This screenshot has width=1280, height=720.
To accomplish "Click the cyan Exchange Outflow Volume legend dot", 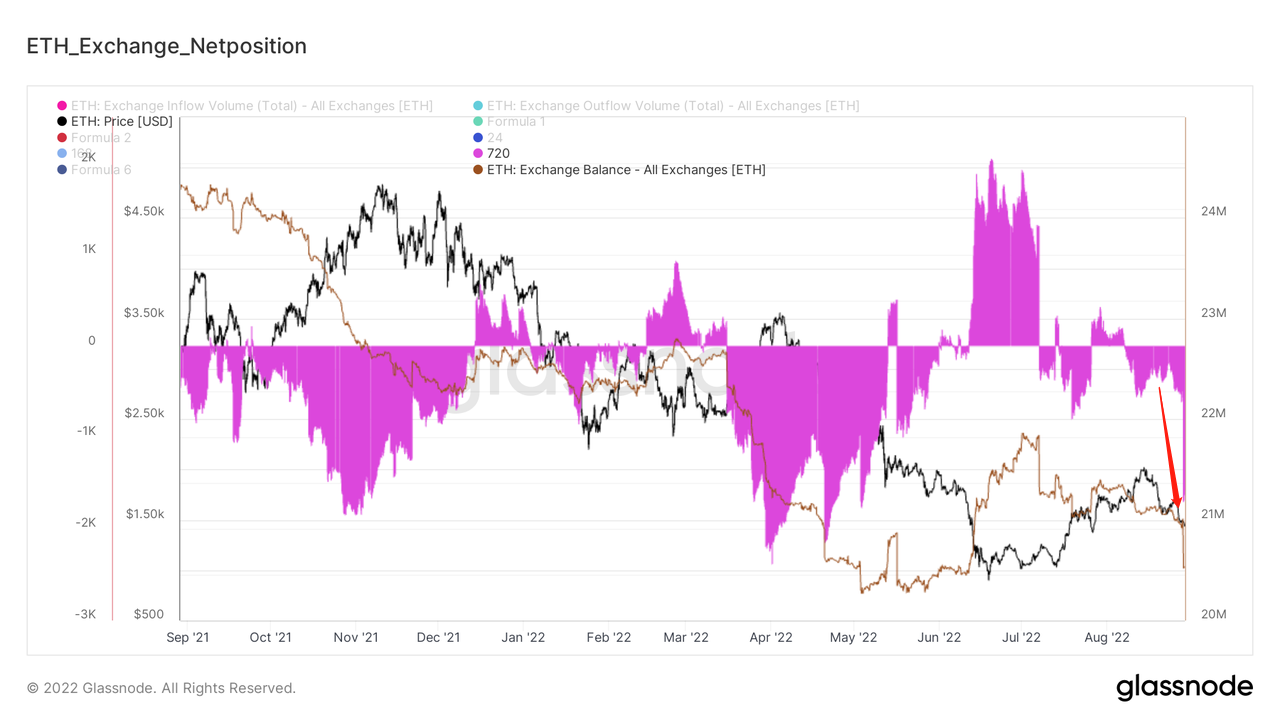I will 478,106.
